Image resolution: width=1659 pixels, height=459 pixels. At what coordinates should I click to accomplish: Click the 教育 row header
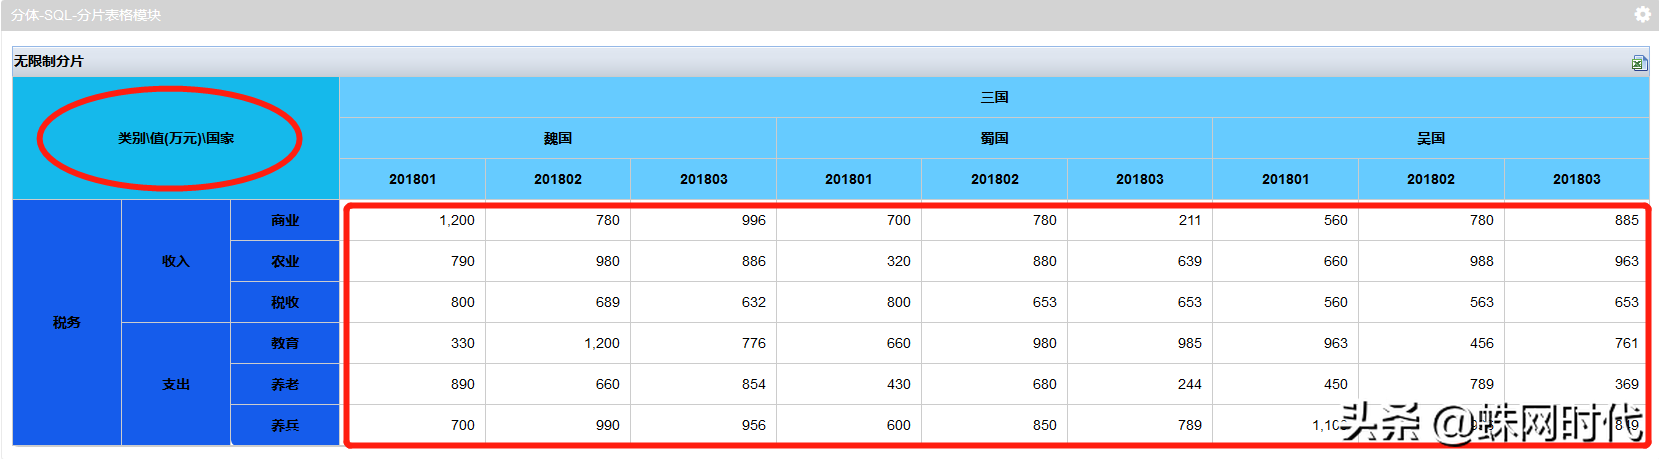(x=285, y=343)
